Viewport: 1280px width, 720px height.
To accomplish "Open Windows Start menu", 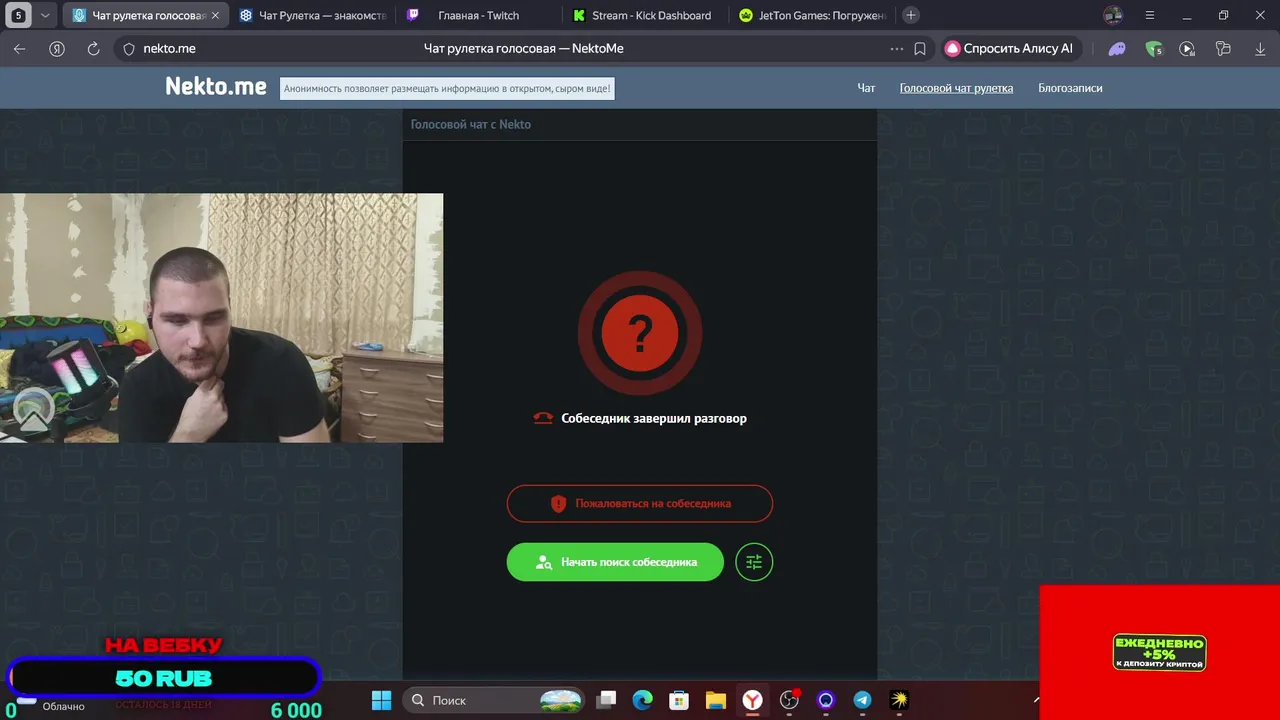I will (x=381, y=700).
